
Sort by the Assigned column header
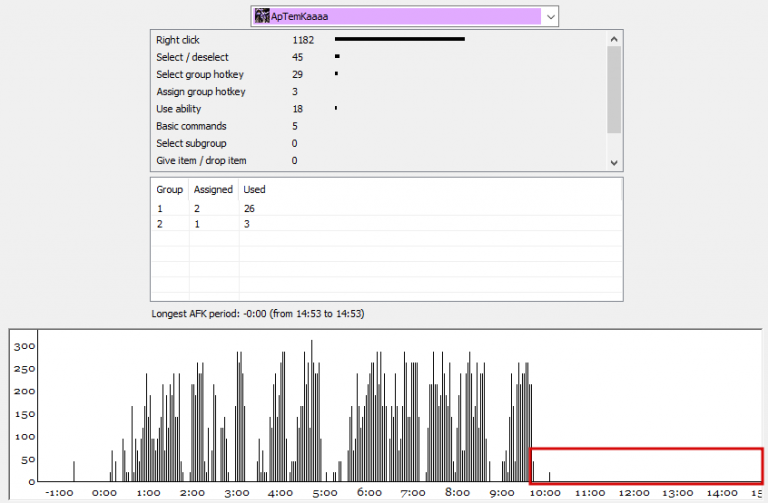(214, 190)
